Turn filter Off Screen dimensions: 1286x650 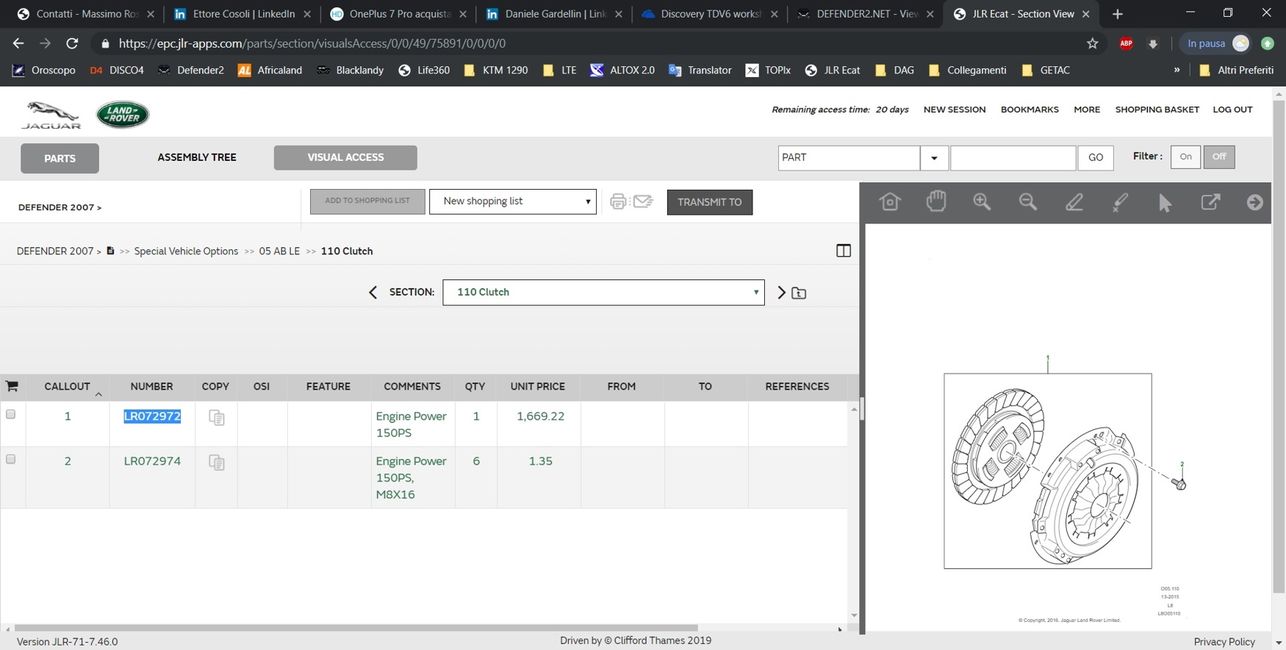pos(1219,157)
